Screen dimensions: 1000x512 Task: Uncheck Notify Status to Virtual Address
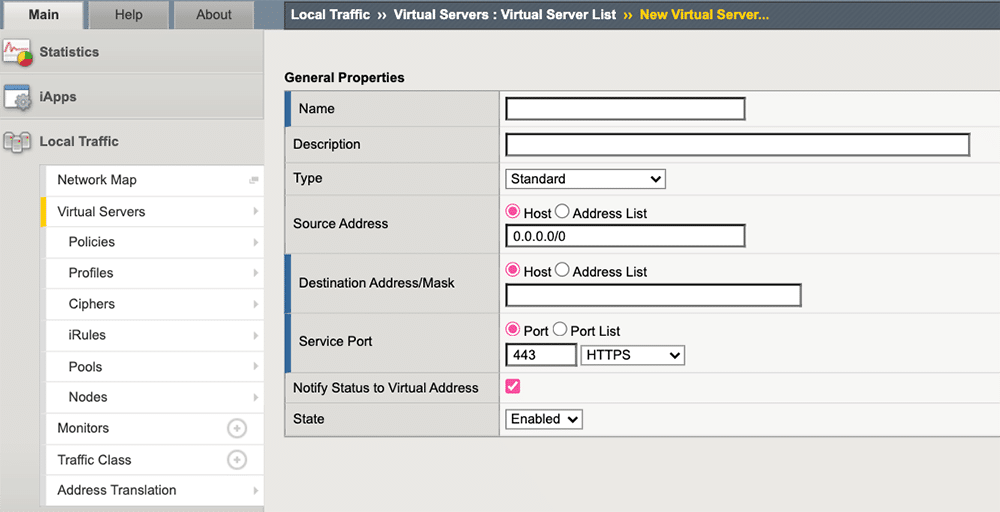click(513, 387)
